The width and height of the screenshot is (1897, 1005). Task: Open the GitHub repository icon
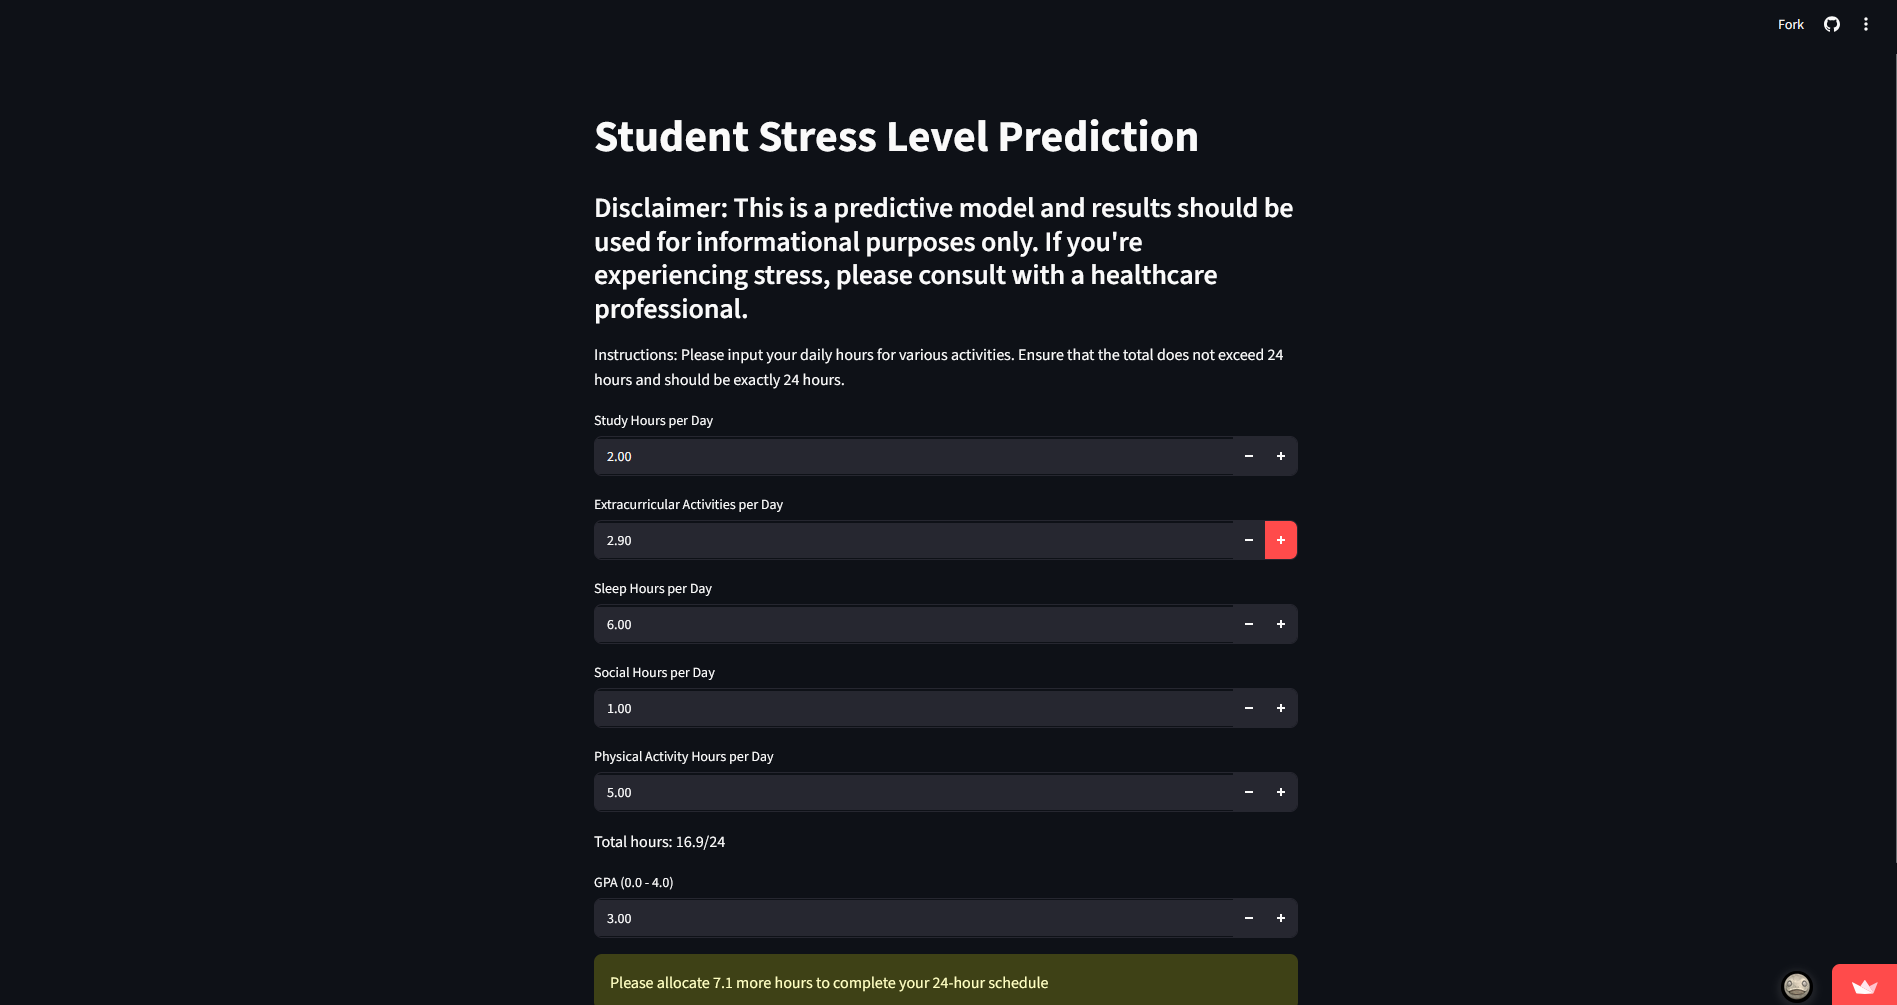click(x=1831, y=24)
